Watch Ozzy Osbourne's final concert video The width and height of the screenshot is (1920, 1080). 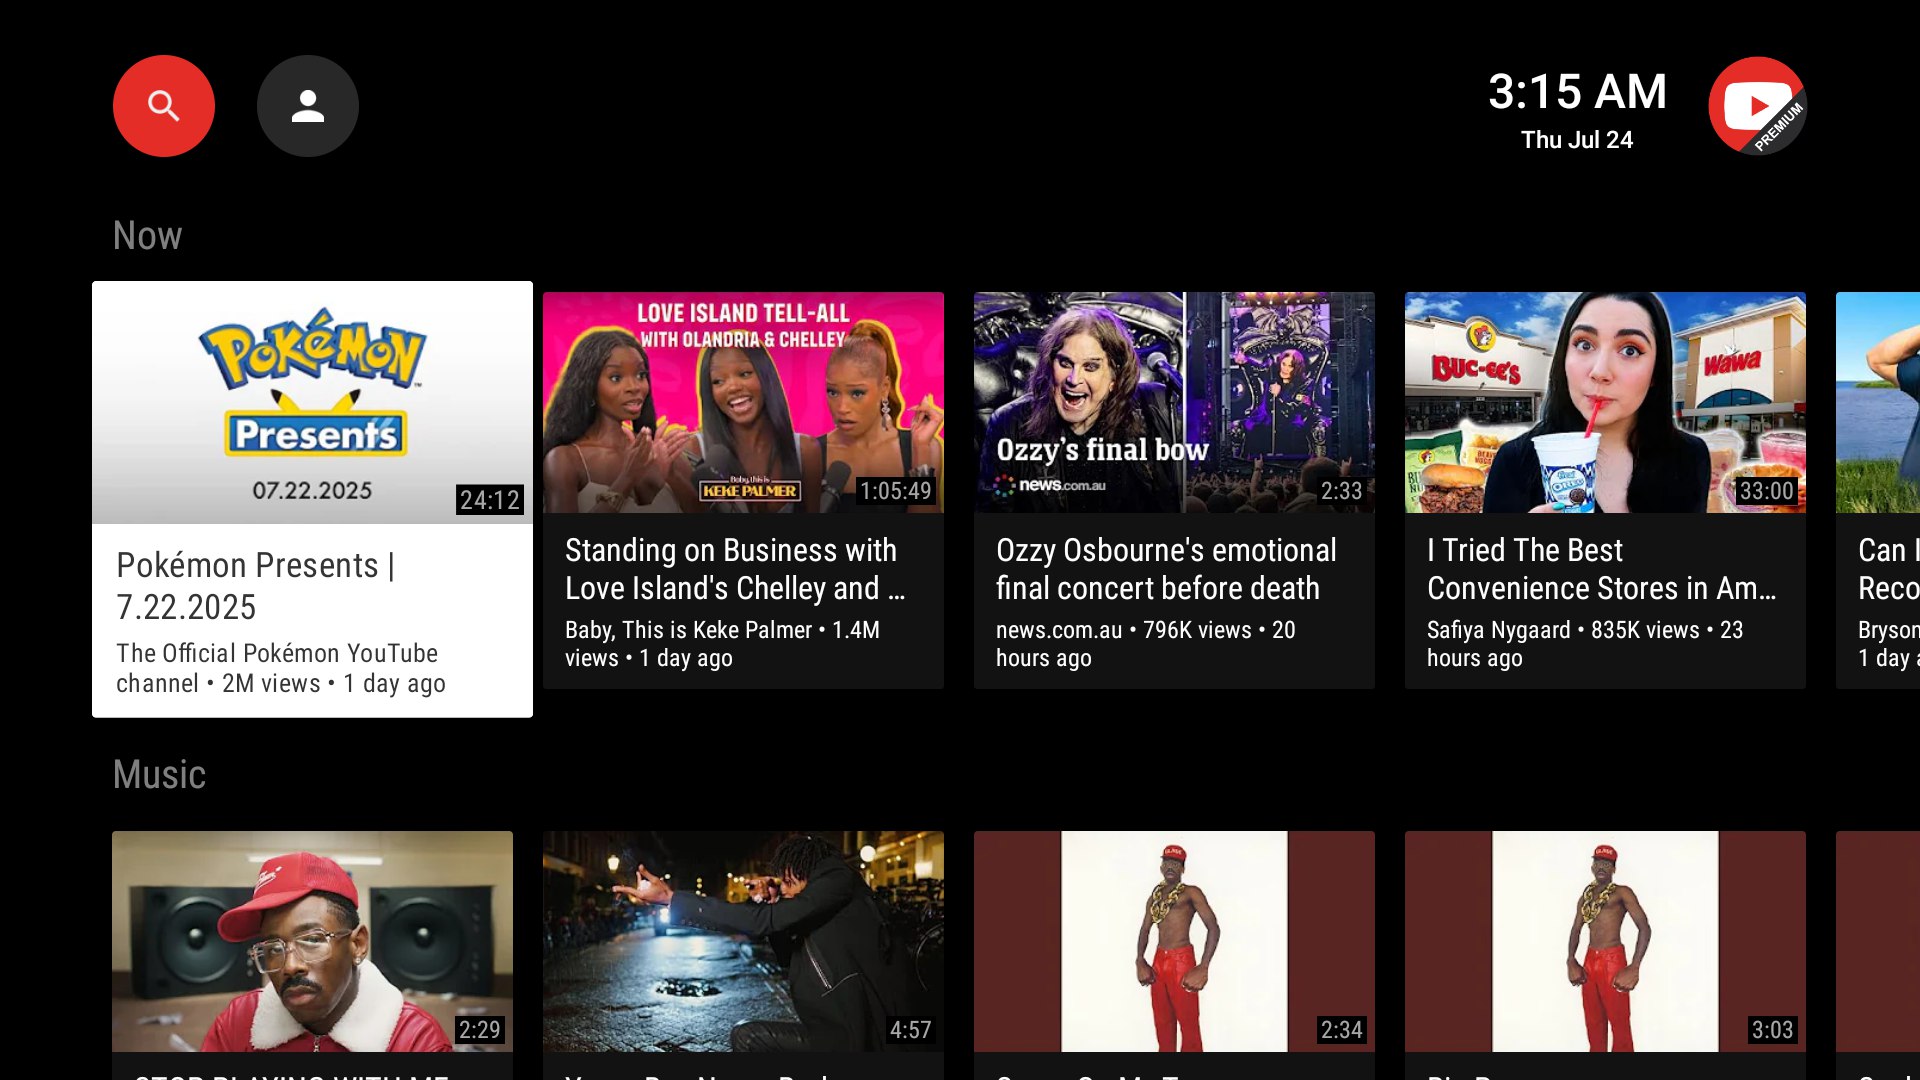1174,402
